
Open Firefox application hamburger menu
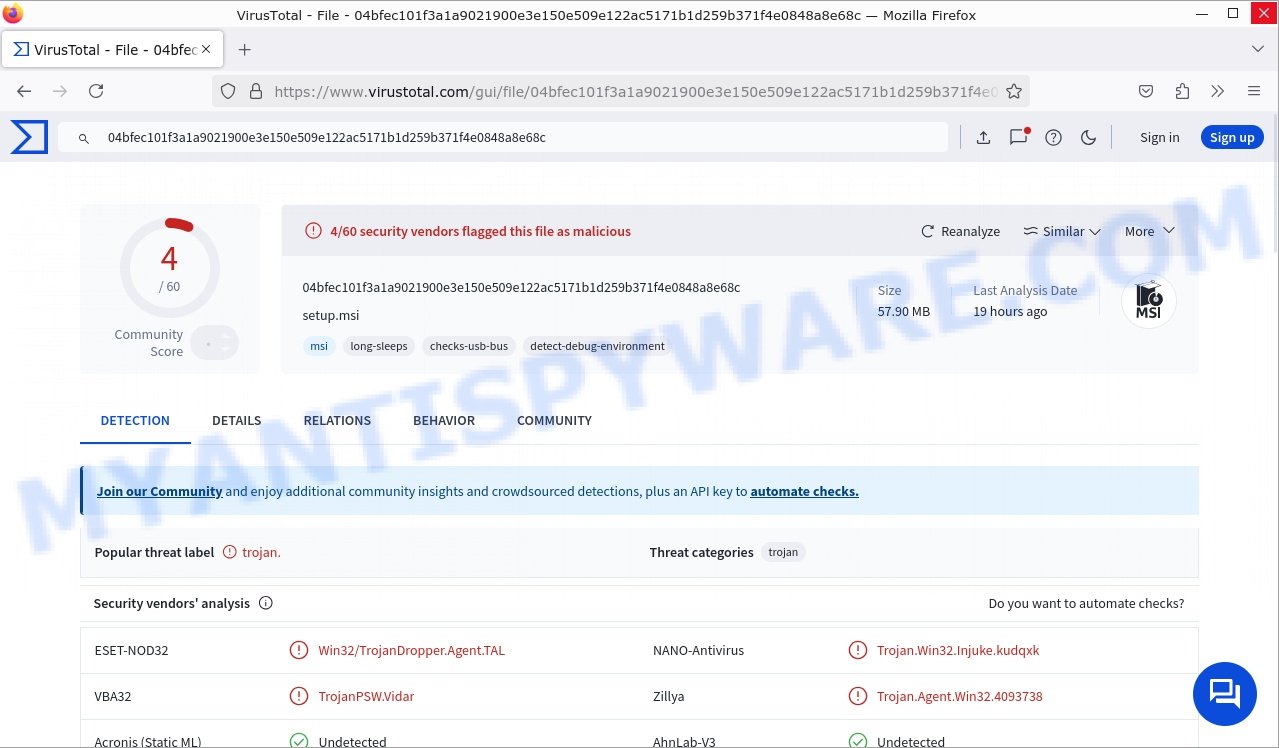1254,91
